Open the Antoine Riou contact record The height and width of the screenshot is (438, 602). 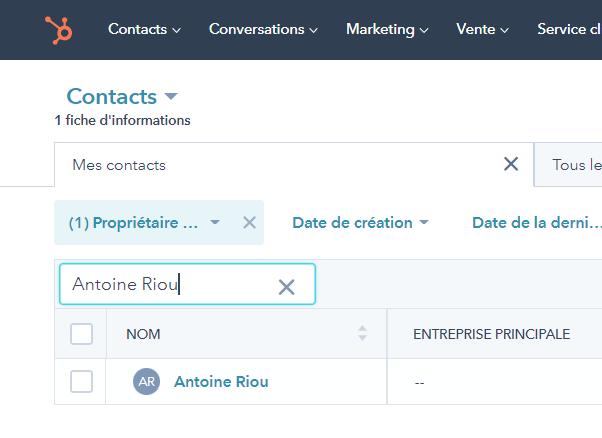coord(221,382)
